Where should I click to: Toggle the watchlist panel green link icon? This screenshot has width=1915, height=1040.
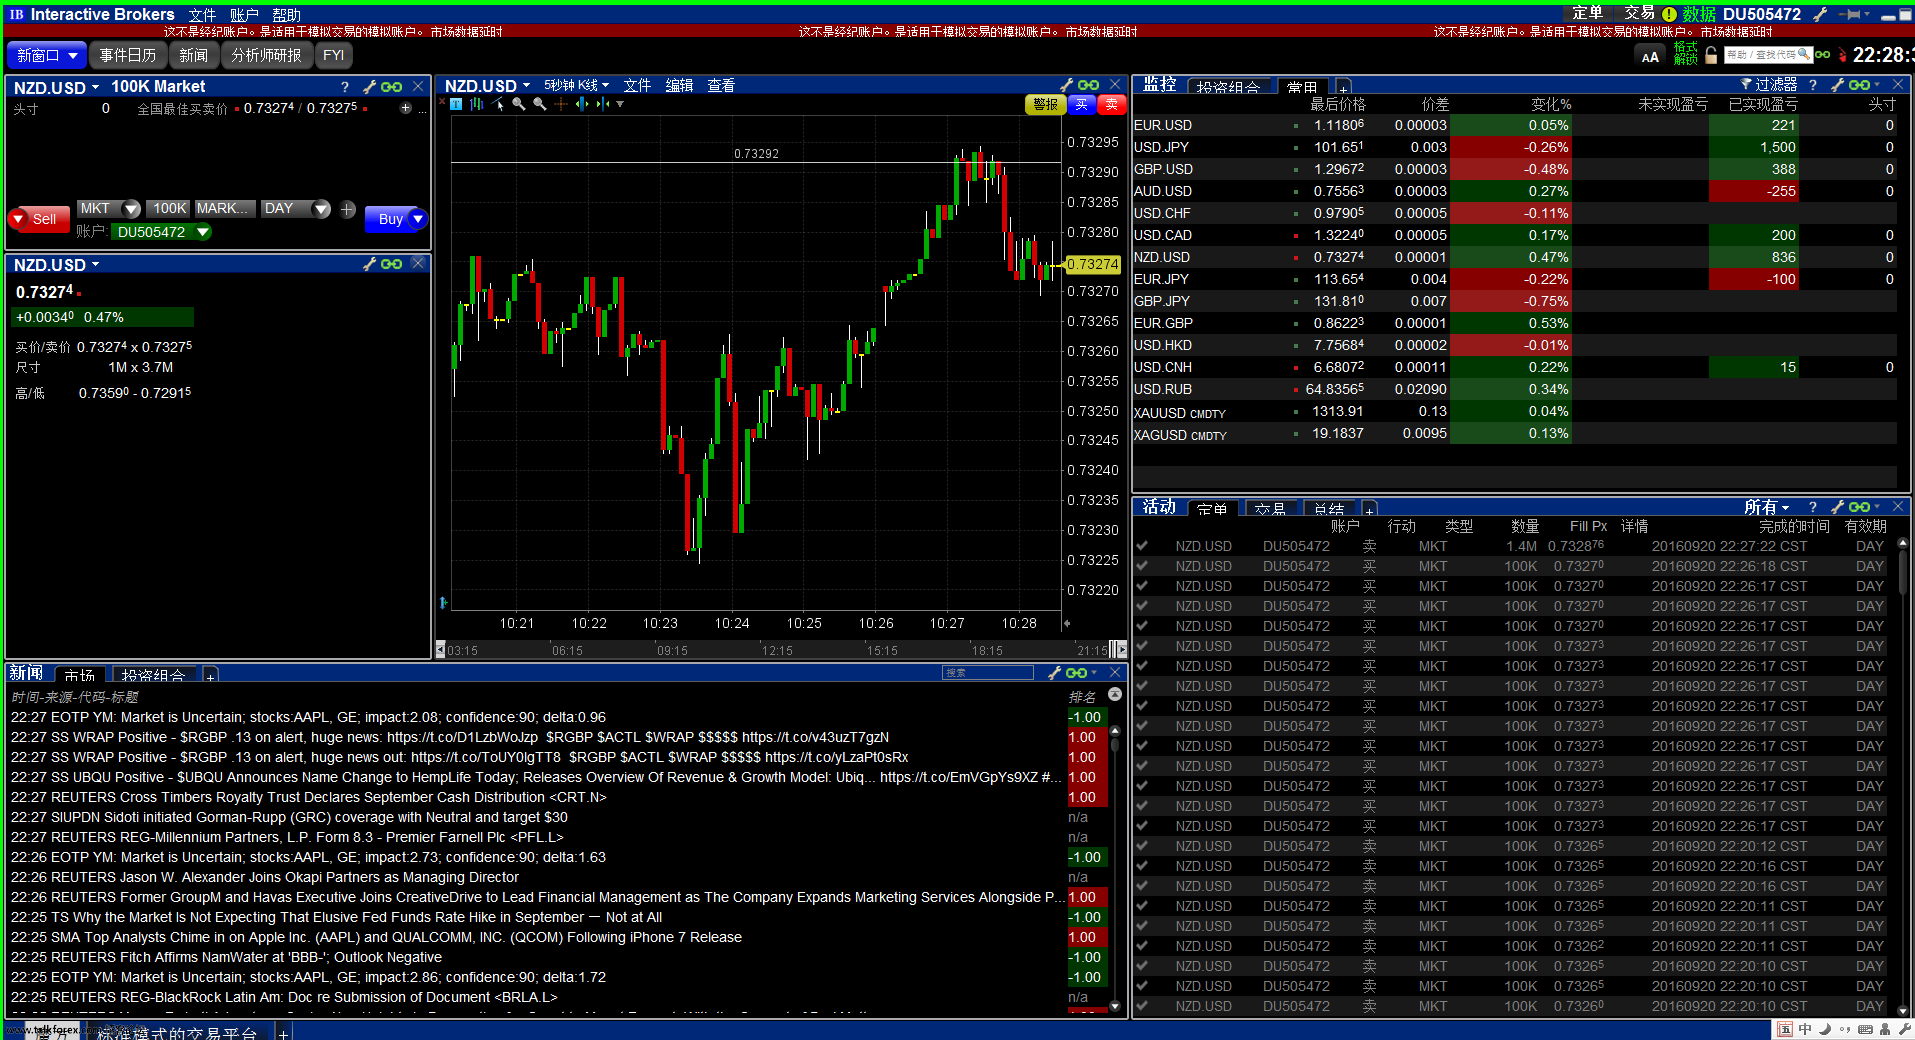pos(1860,85)
